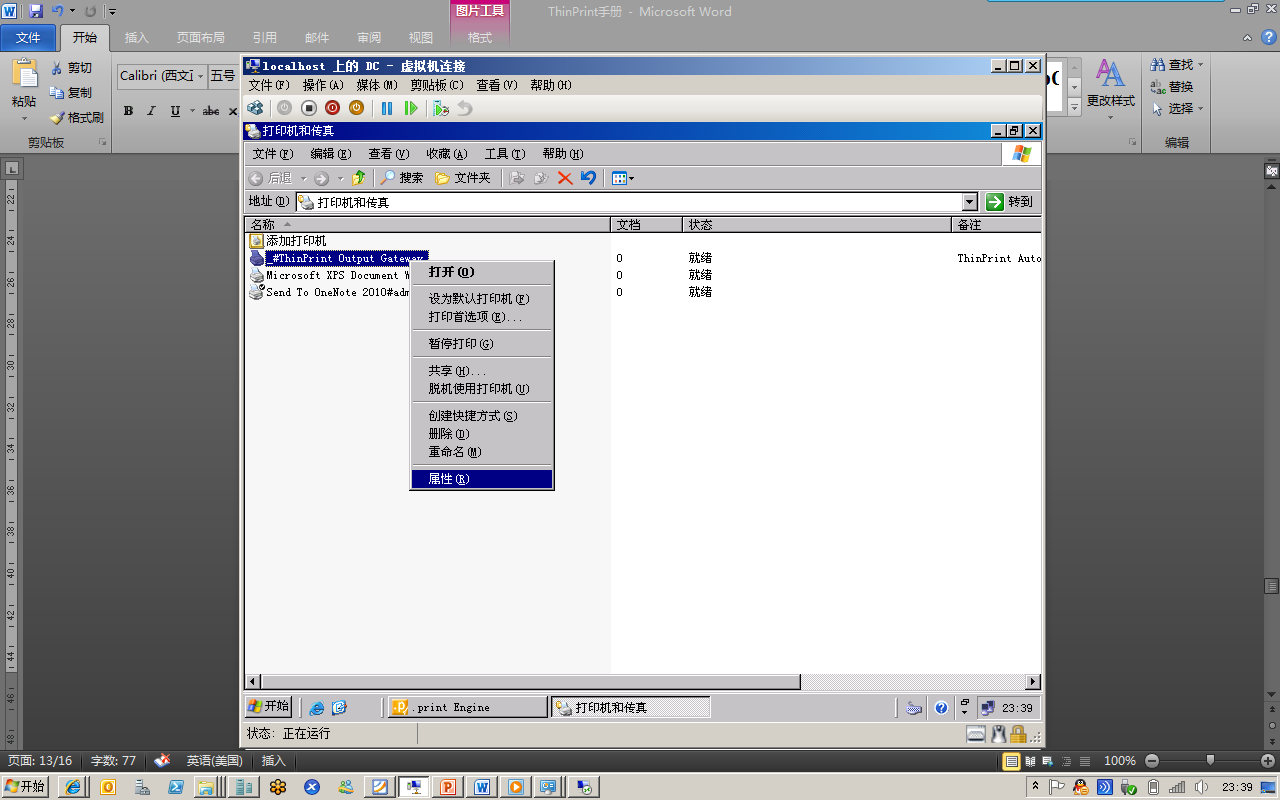This screenshot has width=1280, height=800.
Task: Click 共享 in the context menu
Action: click(x=482, y=371)
